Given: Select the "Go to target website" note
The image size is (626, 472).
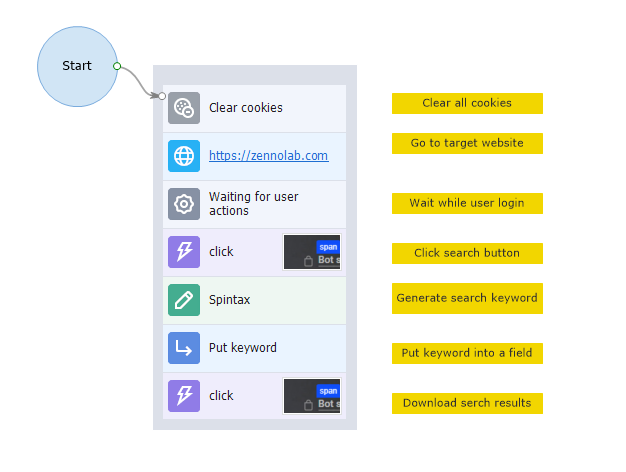Looking at the screenshot, I should tap(467, 143).
